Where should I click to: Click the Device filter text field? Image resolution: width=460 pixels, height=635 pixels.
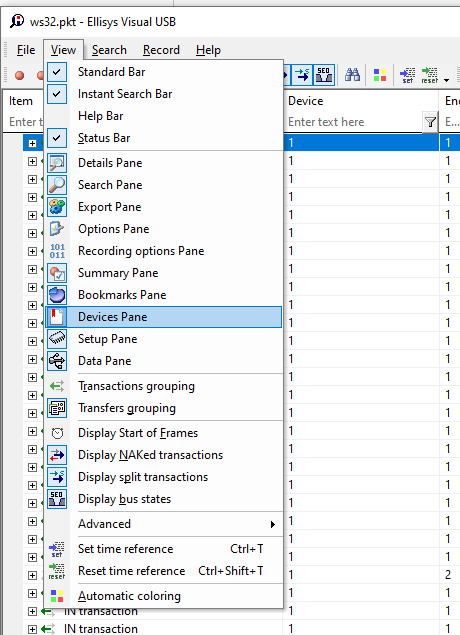354,122
